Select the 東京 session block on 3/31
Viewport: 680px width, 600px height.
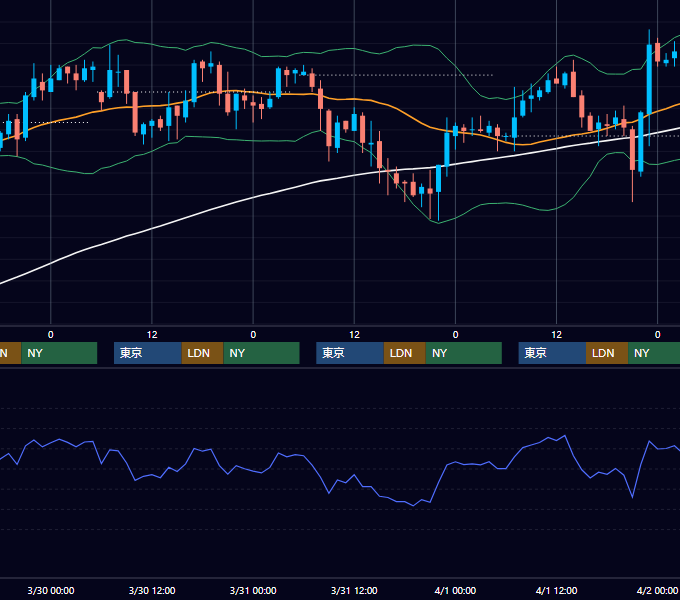[x=350, y=353]
